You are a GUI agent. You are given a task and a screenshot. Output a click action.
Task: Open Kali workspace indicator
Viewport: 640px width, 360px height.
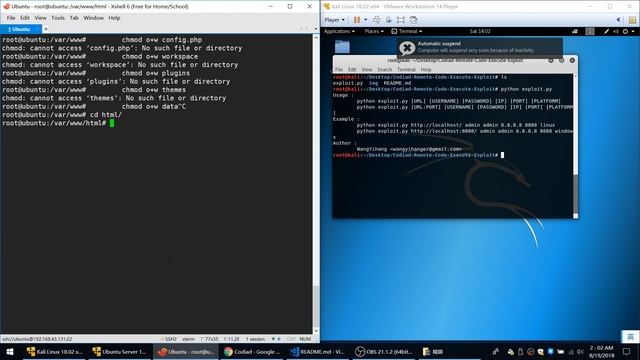click(x=590, y=31)
